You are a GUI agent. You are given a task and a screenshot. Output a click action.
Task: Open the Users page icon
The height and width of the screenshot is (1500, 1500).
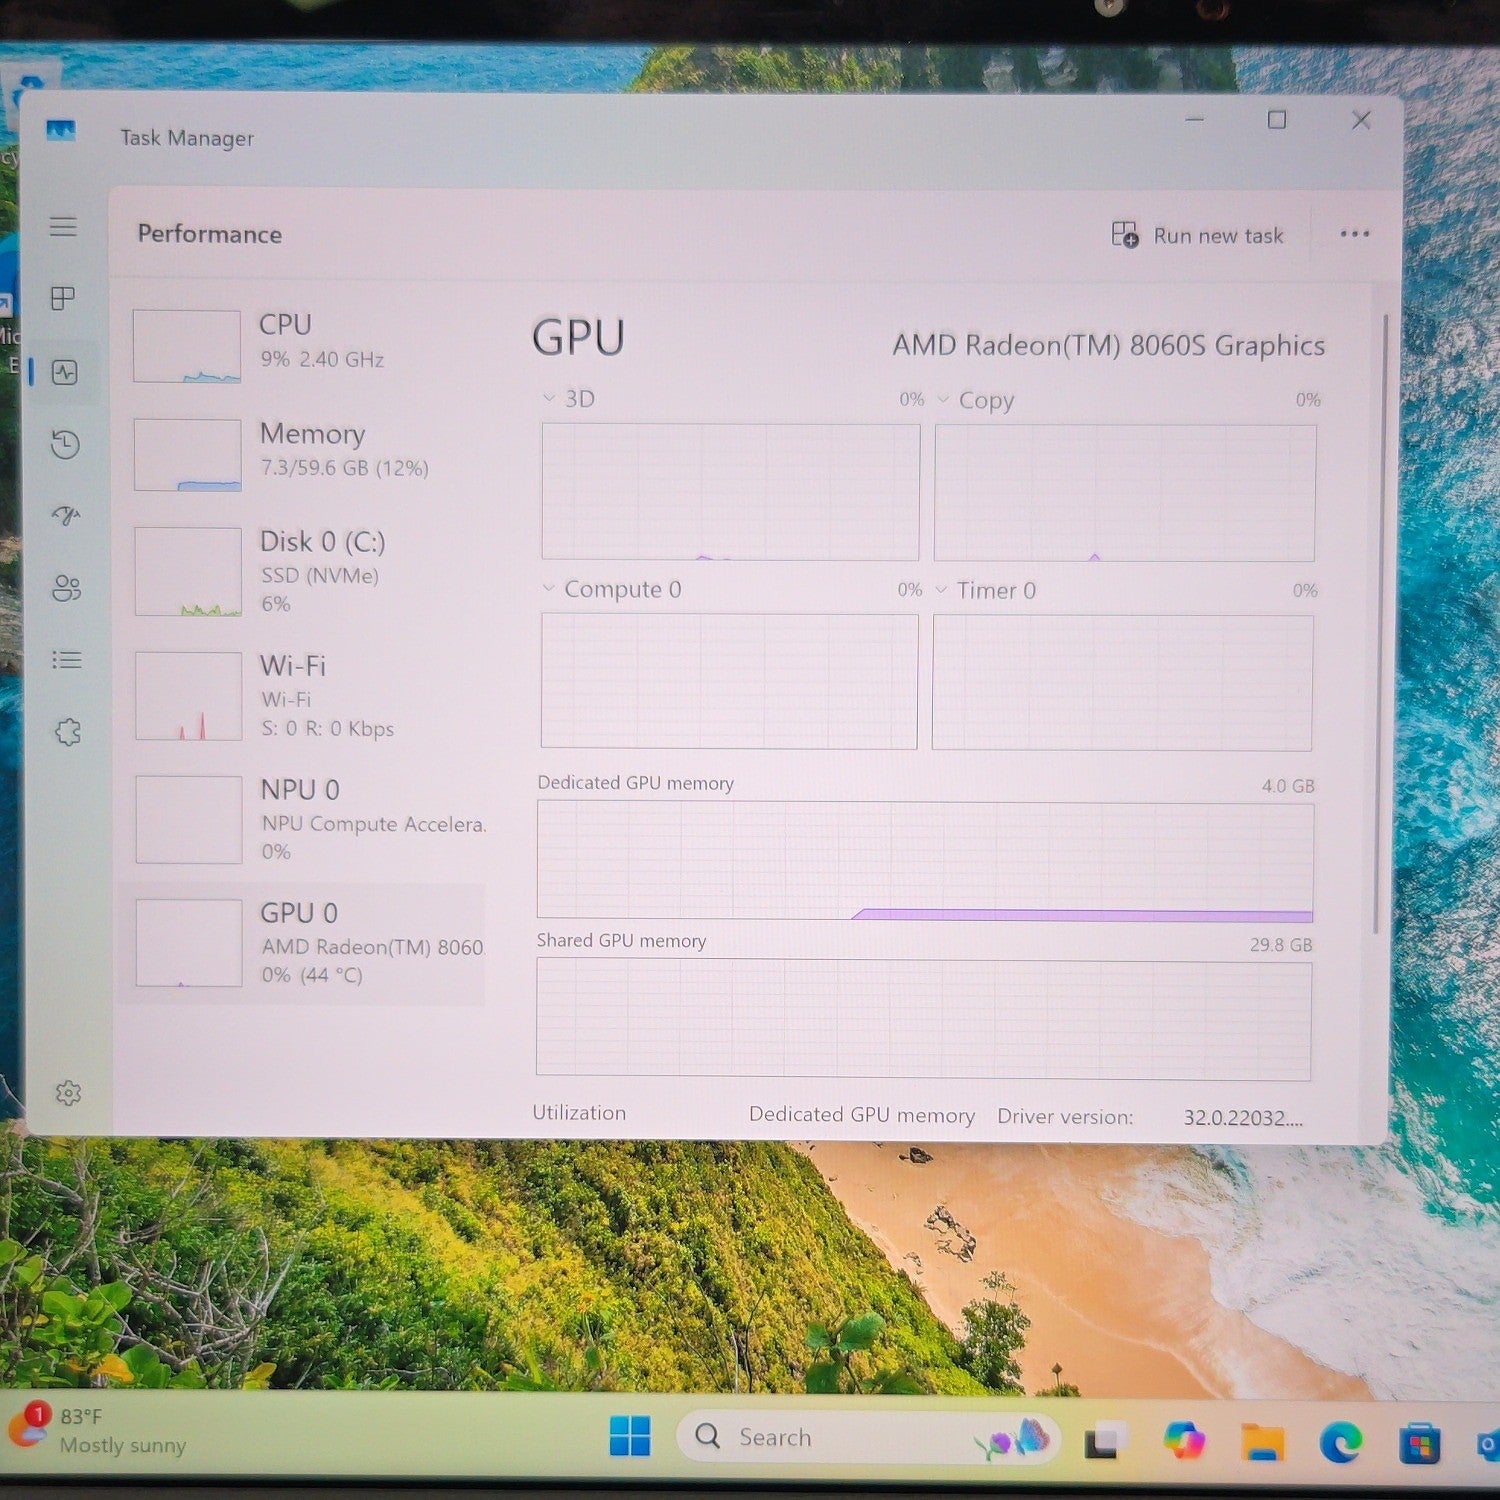coord(67,588)
